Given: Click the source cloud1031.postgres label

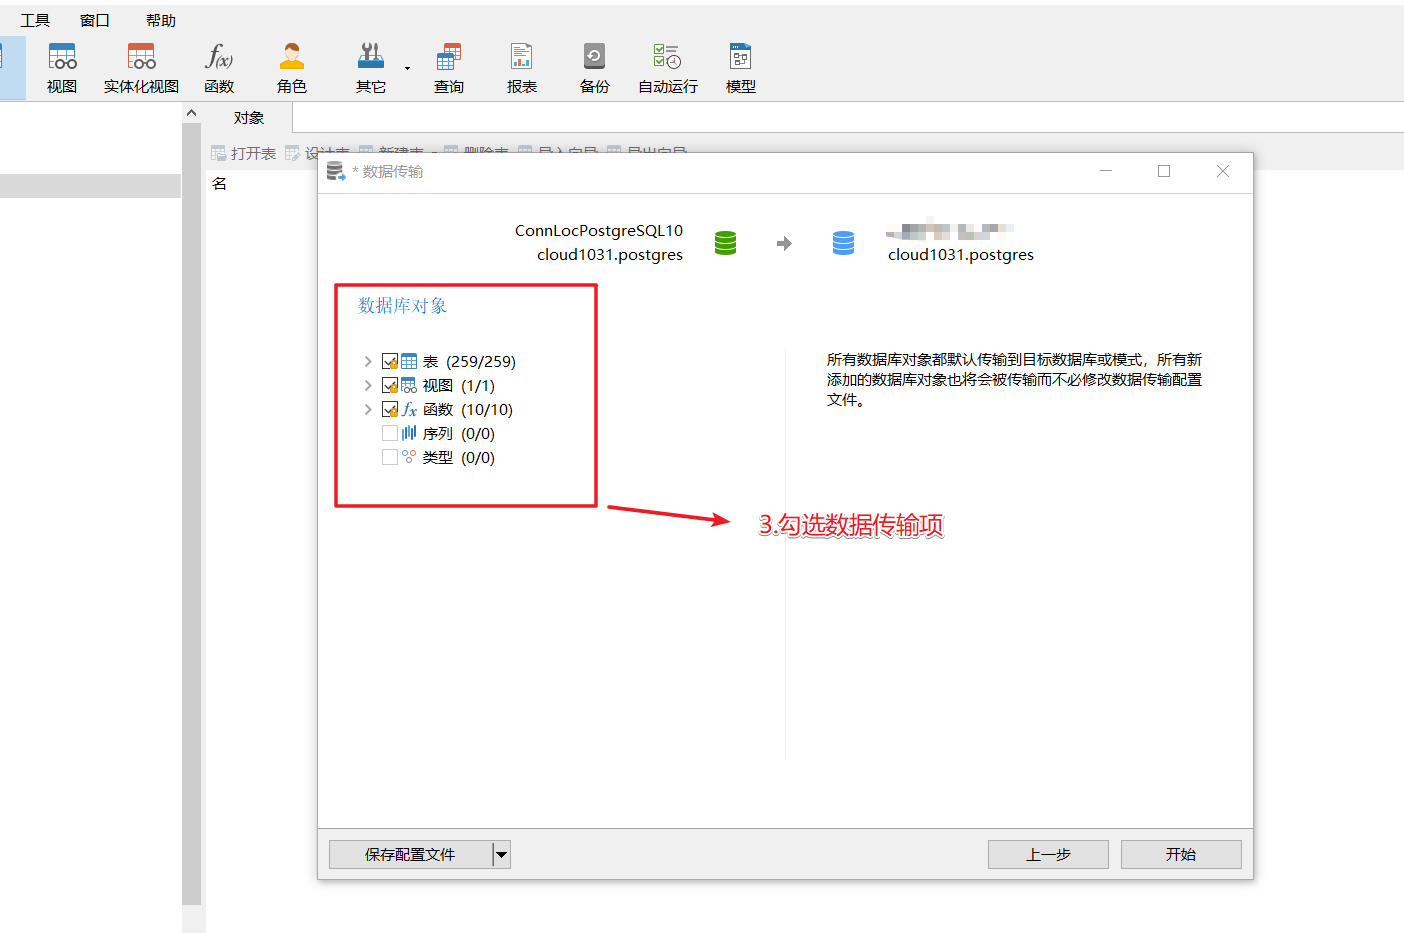Looking at the screenshot, I should (x=610, y=255).
